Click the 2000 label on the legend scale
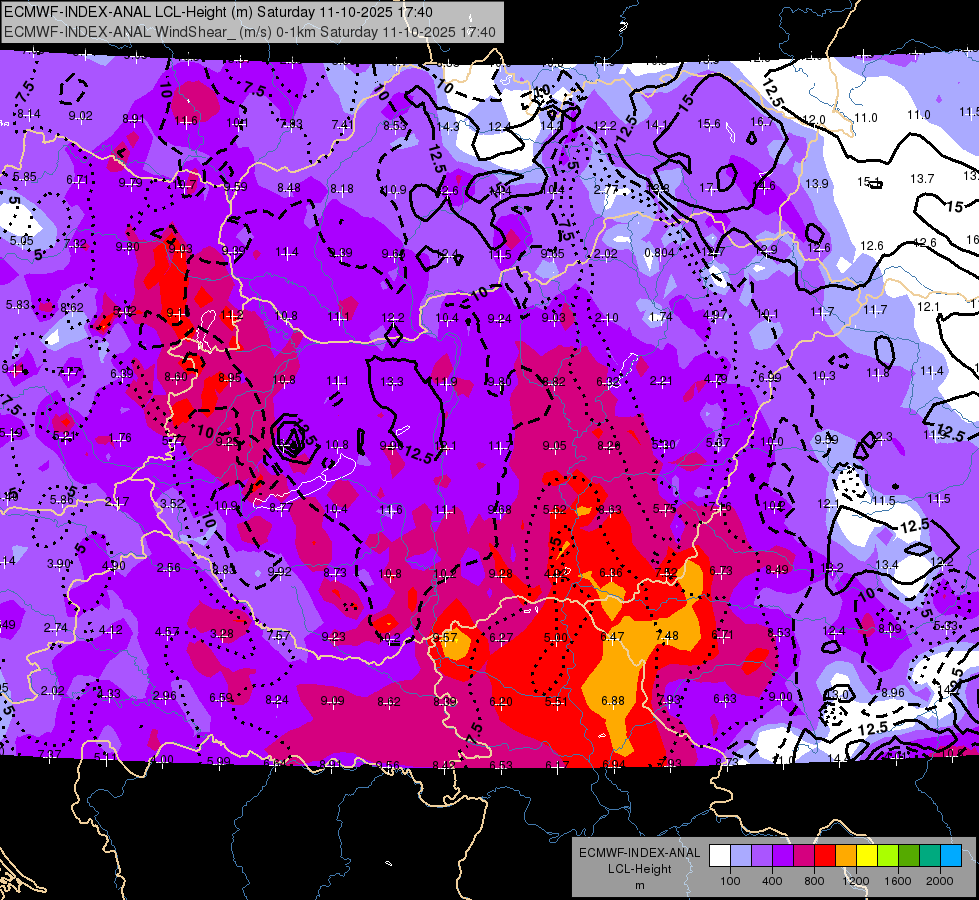This screenshot has height=900, width=979. tap(940, 881)
